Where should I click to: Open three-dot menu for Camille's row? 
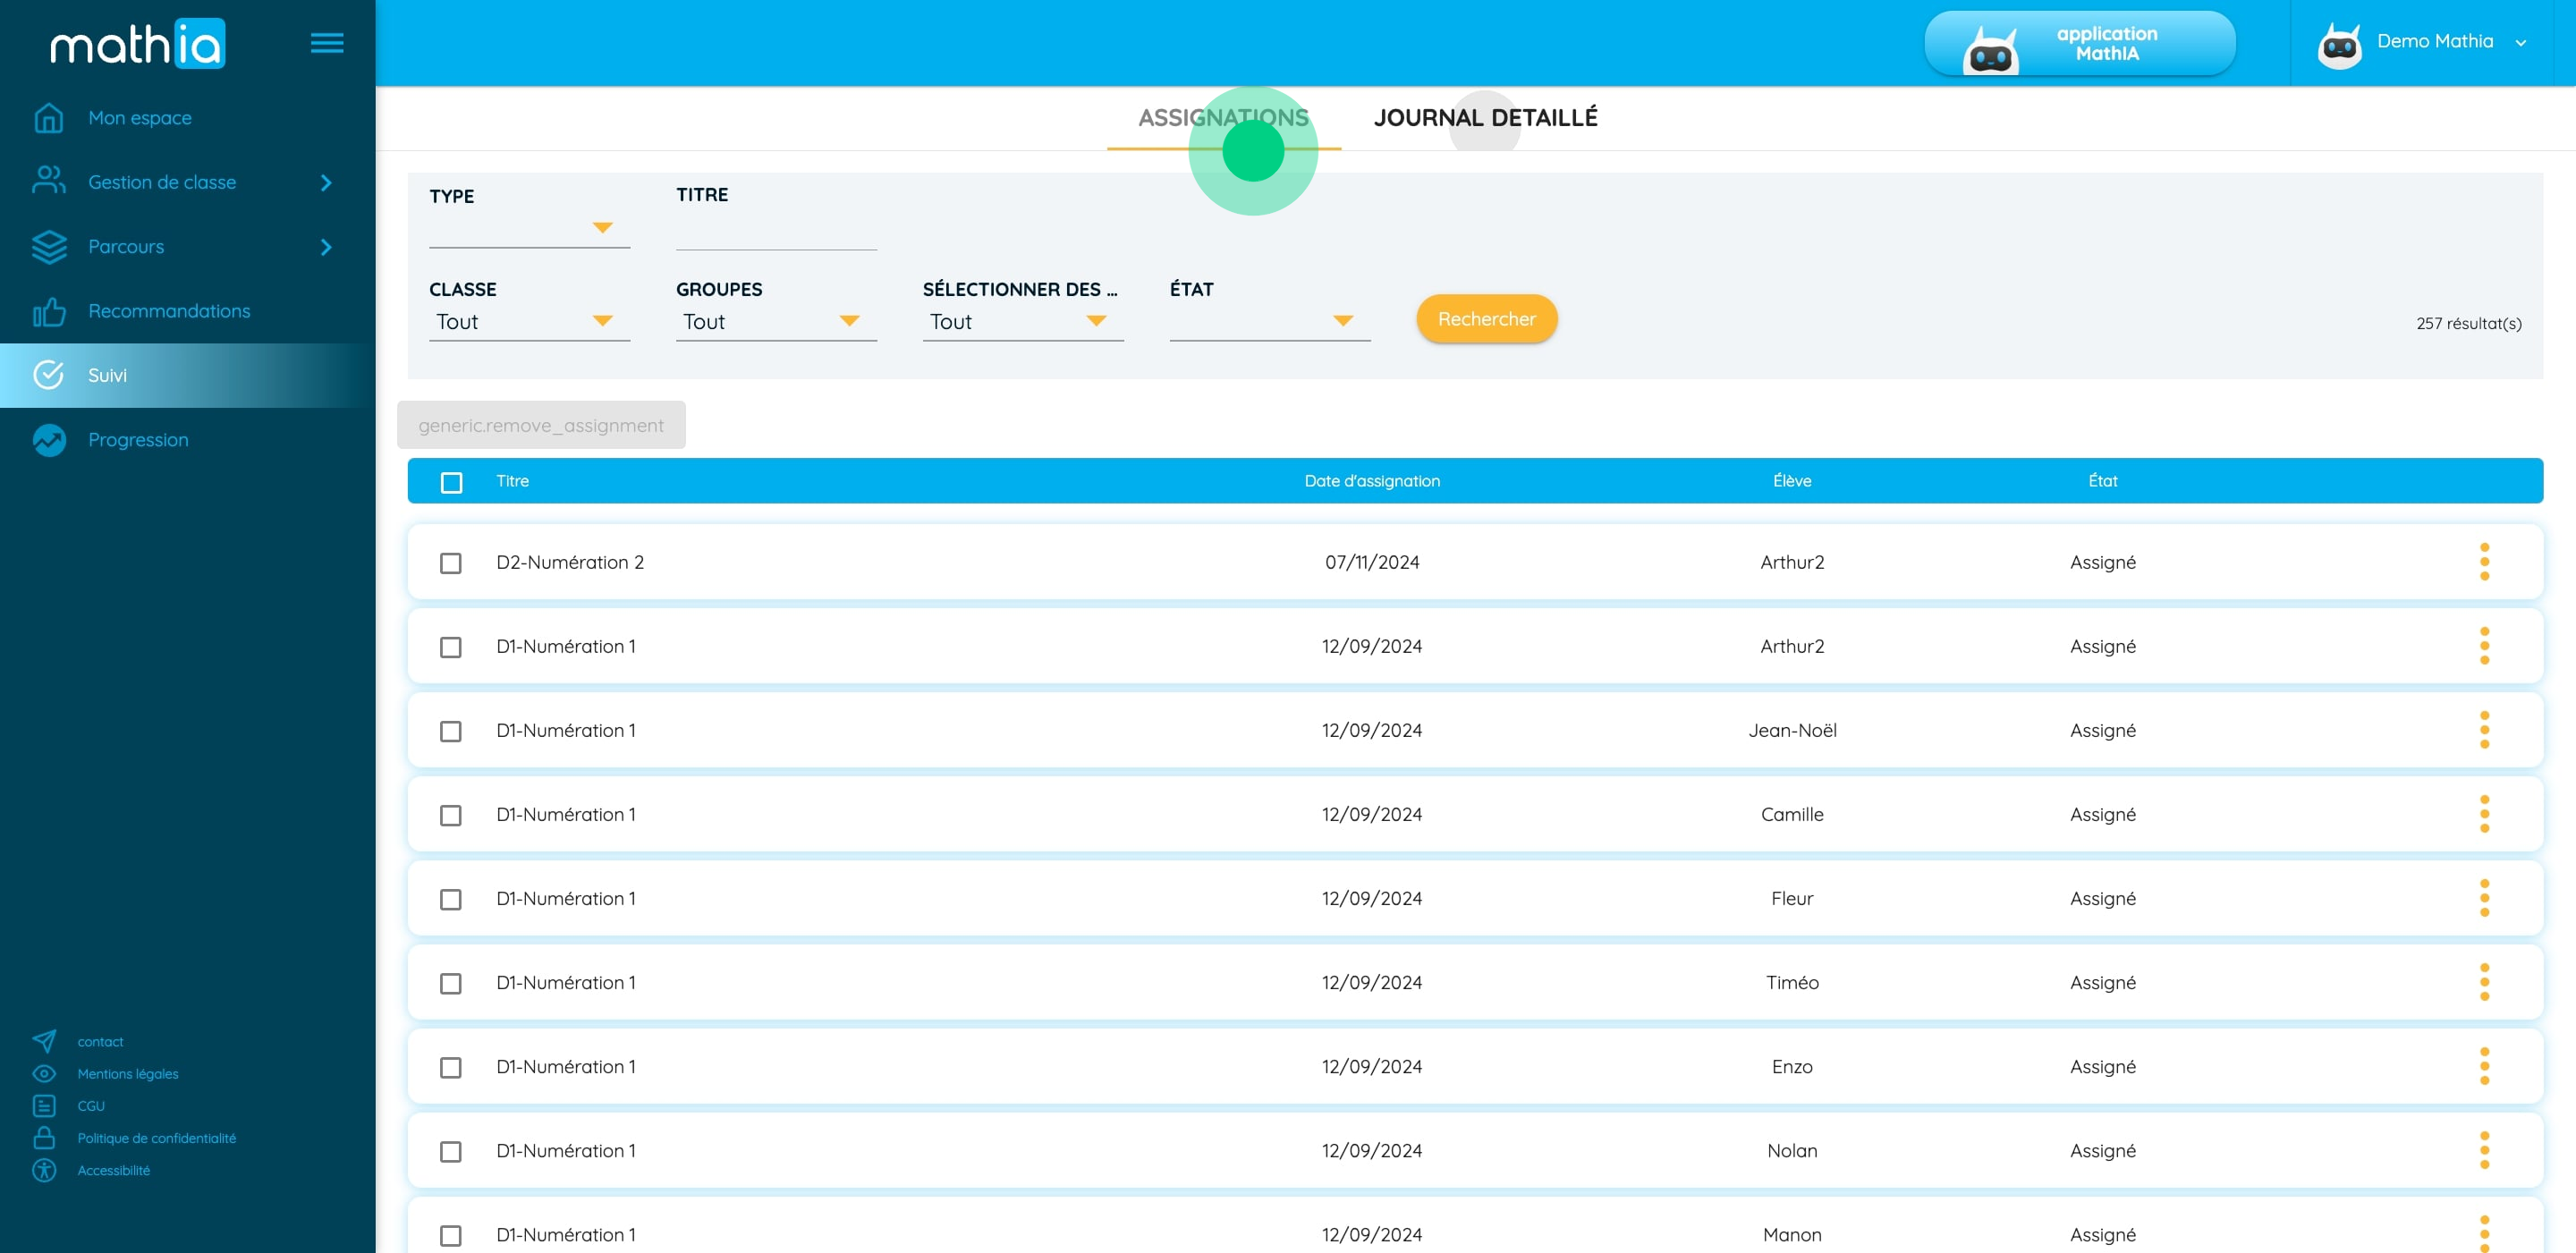pyautogui.click(x=2483, y=814)
